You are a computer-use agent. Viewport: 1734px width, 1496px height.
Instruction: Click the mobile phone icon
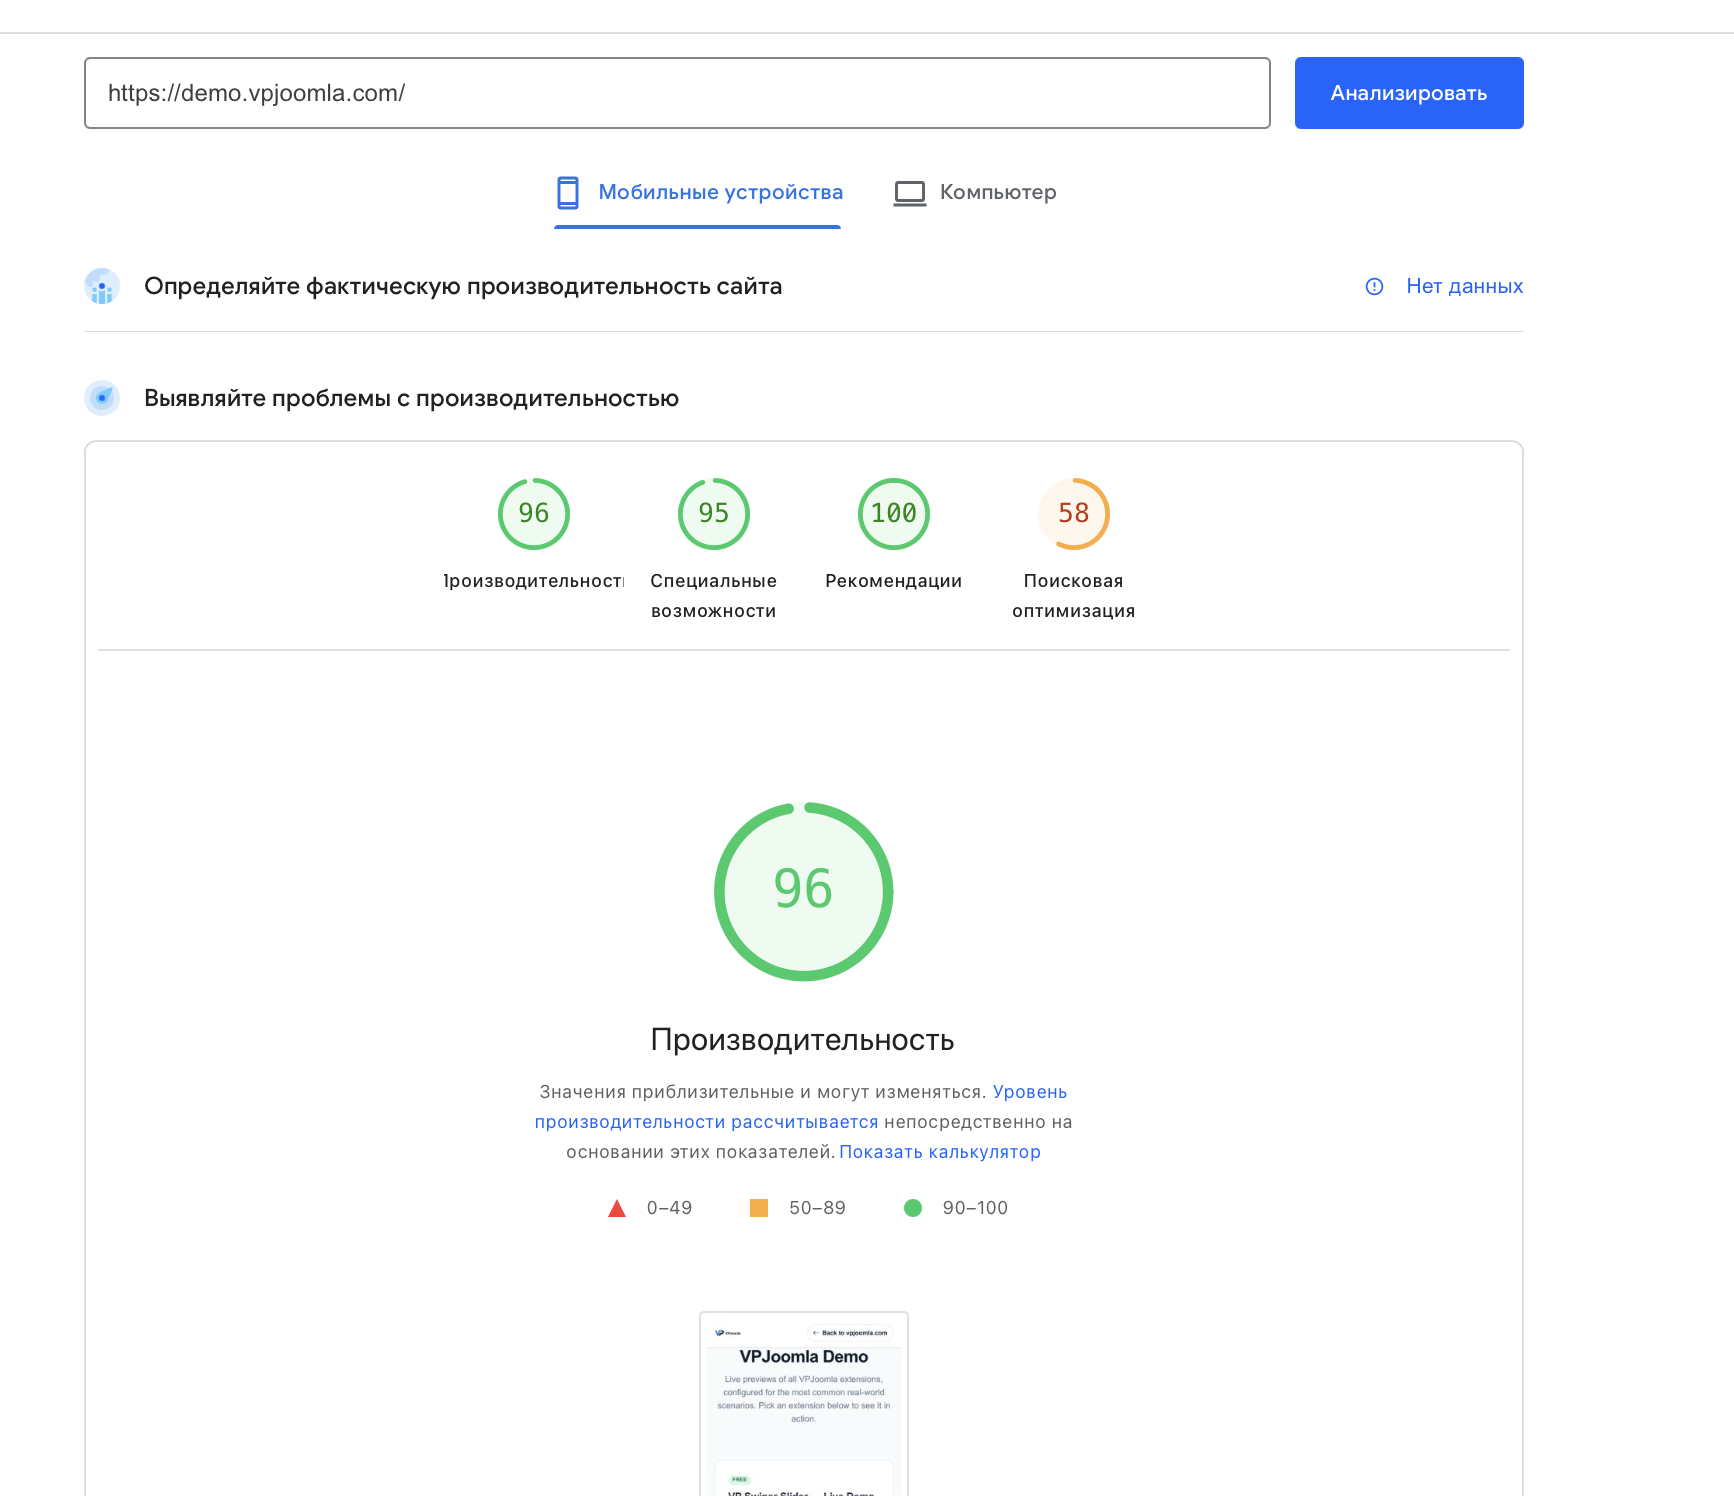(568, 193)
